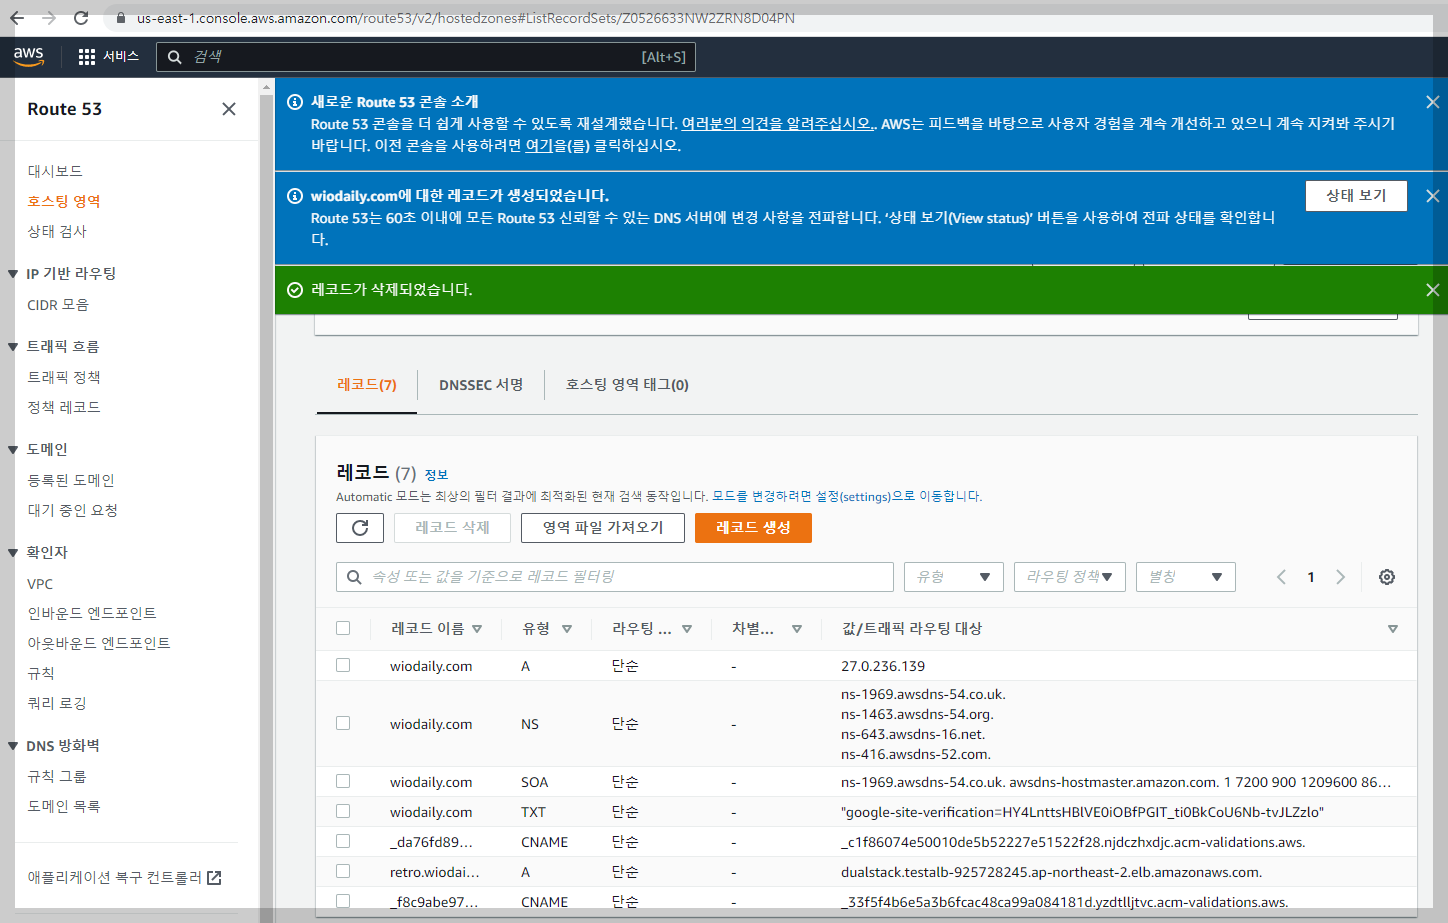This screenshot has width=1448, height=923.
Task: Open 등록된 도메인 in the sidebar
Action: coord(71,480)
